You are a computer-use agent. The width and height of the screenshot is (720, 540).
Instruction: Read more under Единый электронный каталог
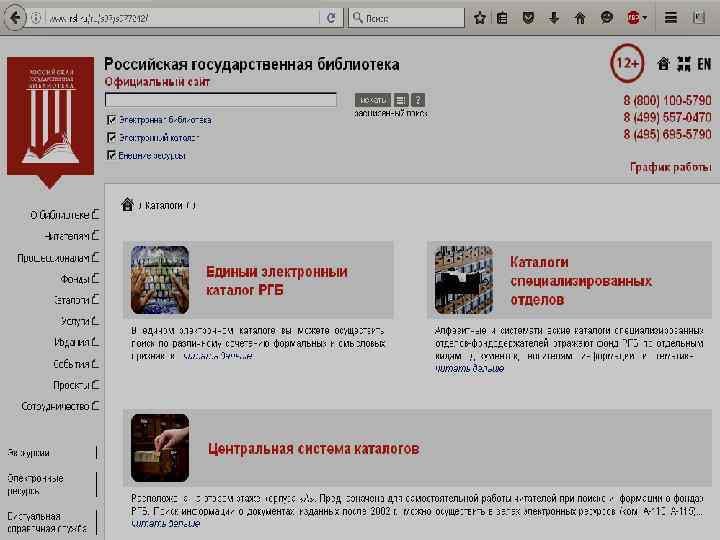tap(217, 356)
